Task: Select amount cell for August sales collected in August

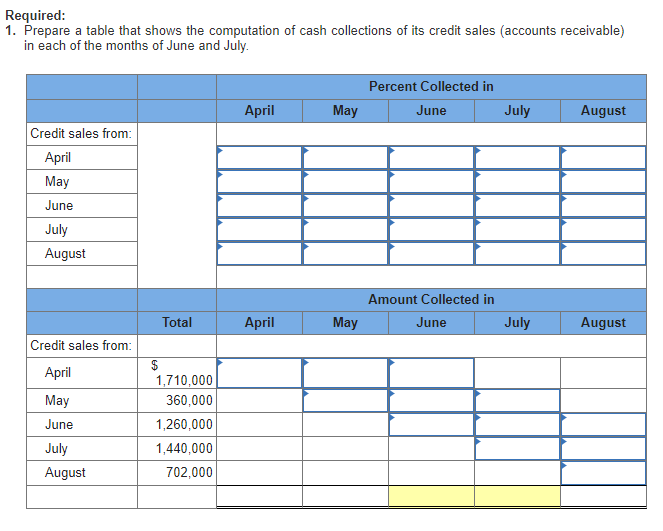Action: 603,473
